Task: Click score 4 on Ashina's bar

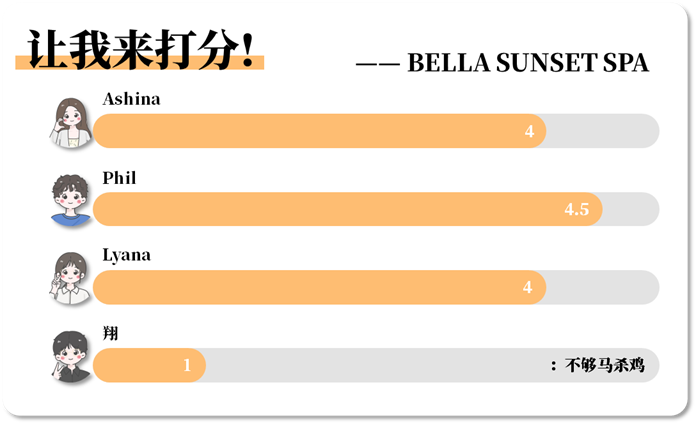Action: point(529,131)
